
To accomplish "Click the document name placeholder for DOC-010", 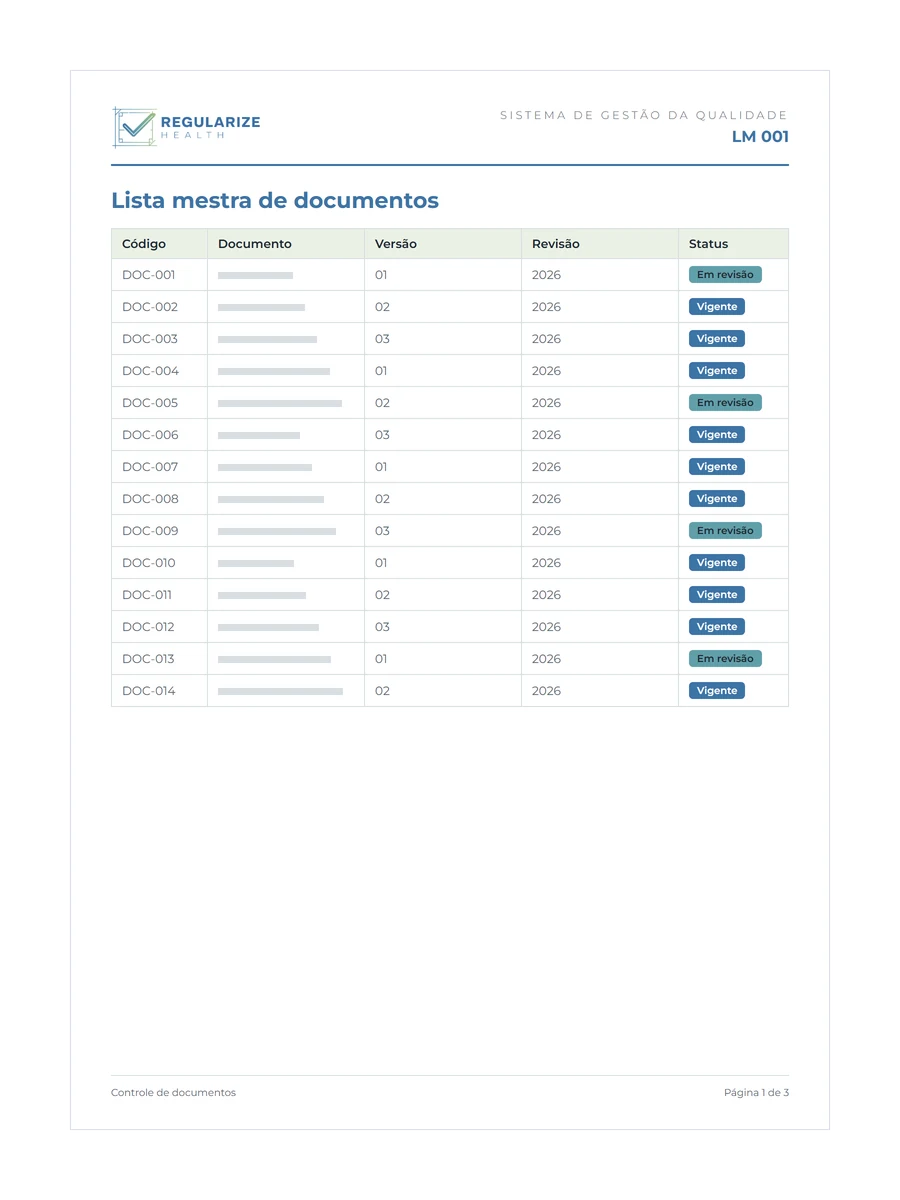I will tap(256, 563).
